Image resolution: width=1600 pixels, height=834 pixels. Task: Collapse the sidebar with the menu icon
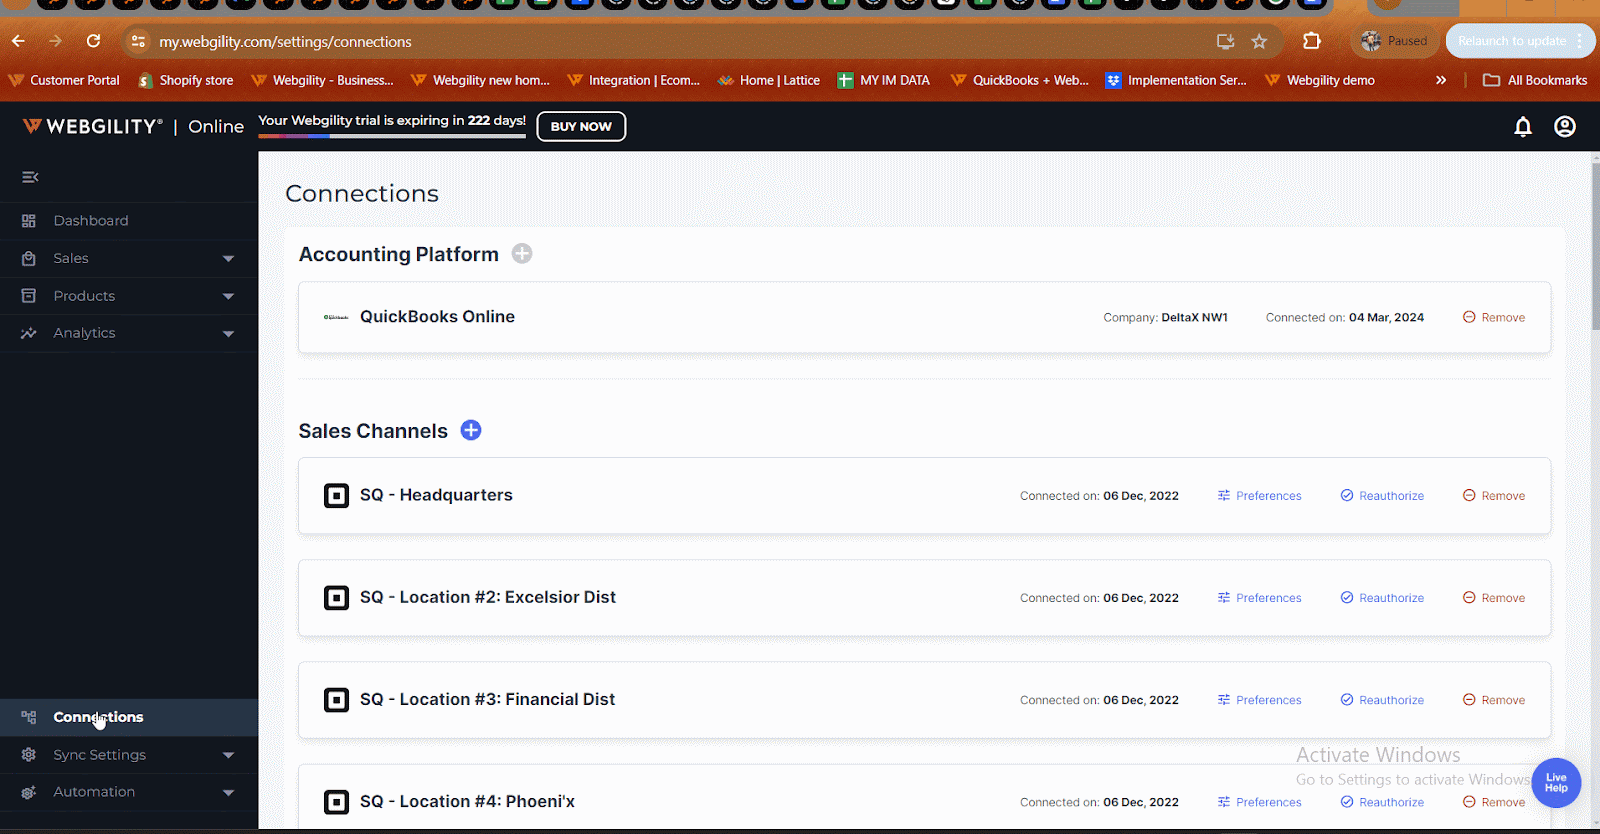click(30, 177)
